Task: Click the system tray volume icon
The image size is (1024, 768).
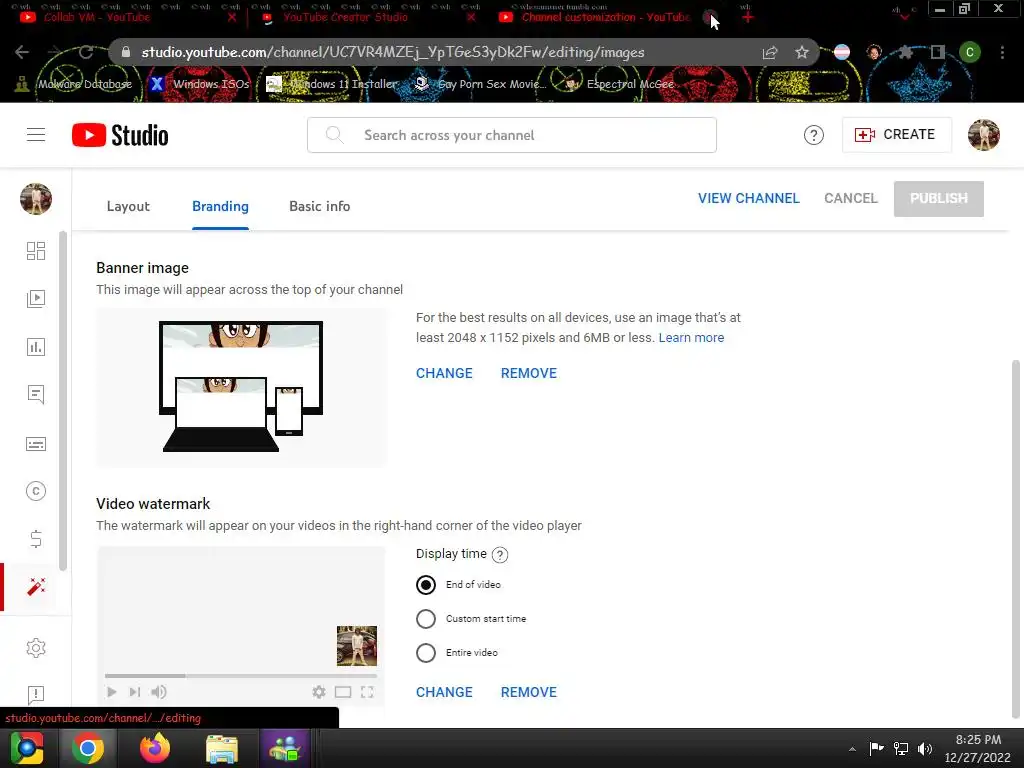Action: click(925, 748)
